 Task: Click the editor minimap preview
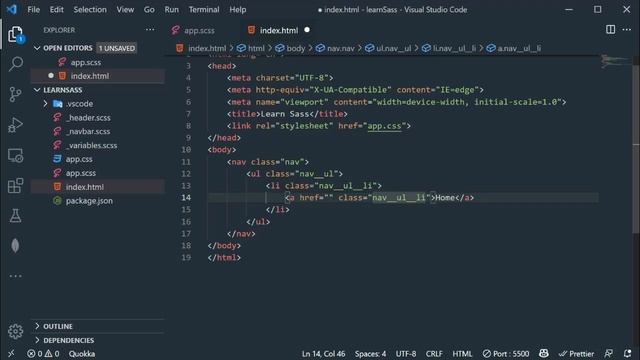[x=616, y=61]
